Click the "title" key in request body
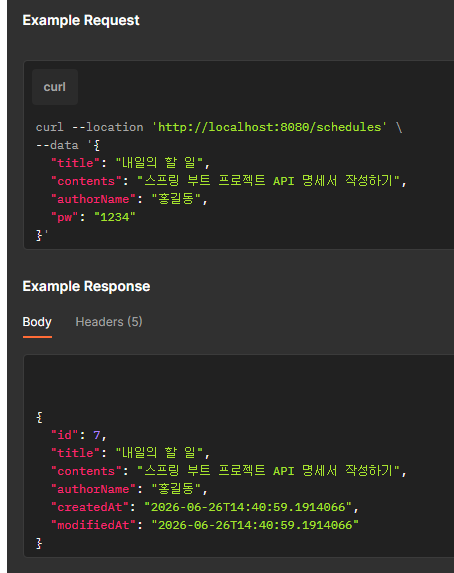This screenshot has width=454, height=573. click(75, 163)
